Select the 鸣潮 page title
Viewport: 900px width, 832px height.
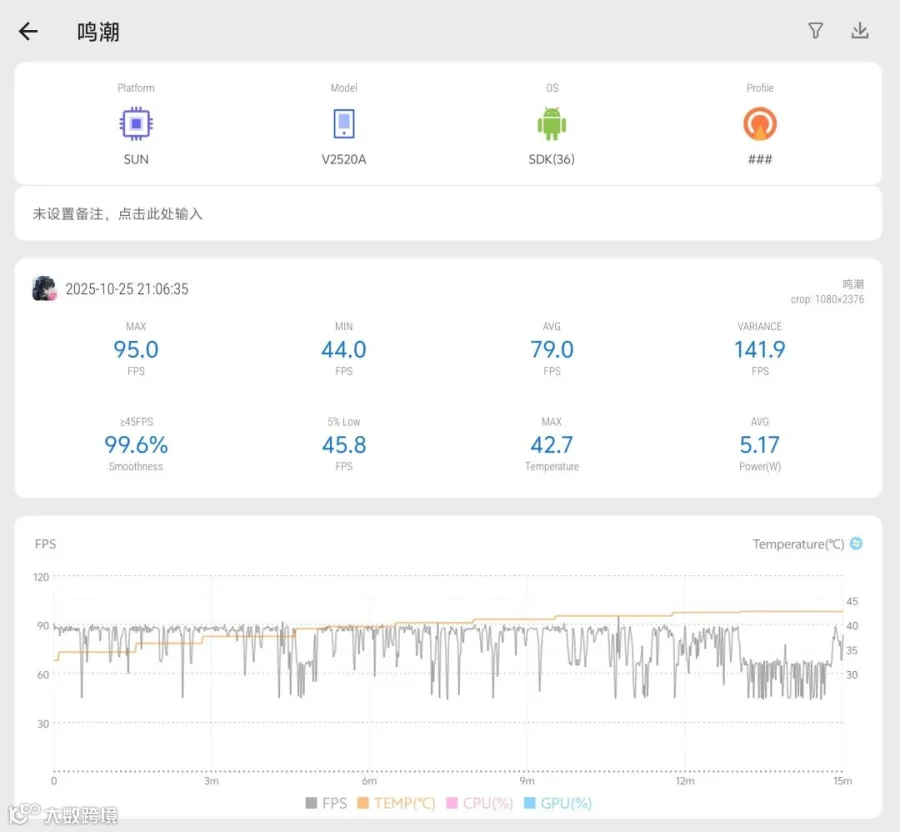point(98,32)
